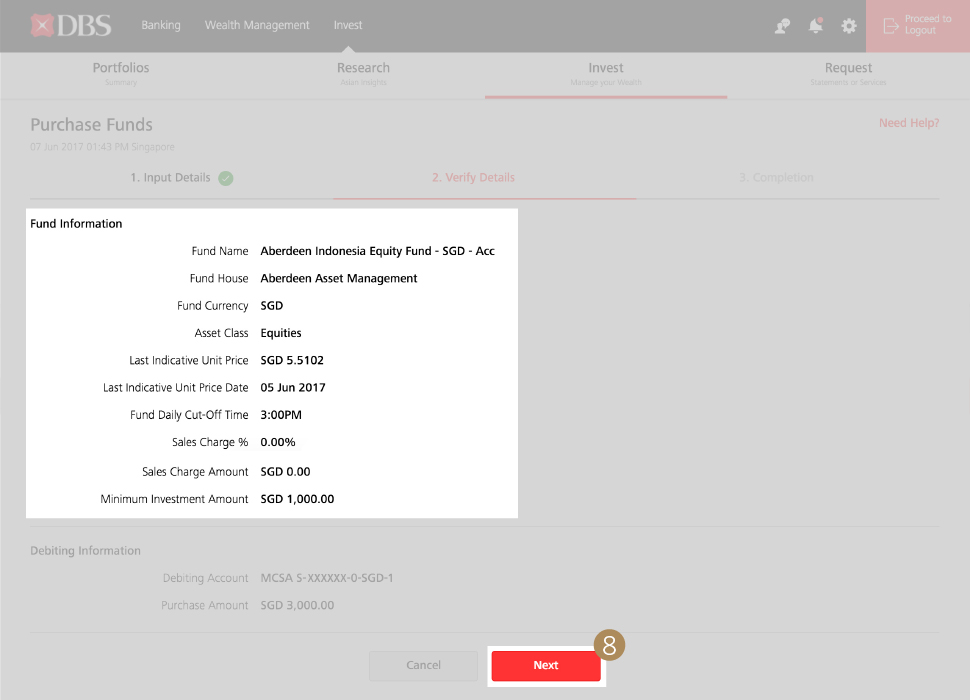Click purchase amount SGD 3,000.00
Image resolution: width=970 pixels, height=700 pixels.
tap(297, 605)
